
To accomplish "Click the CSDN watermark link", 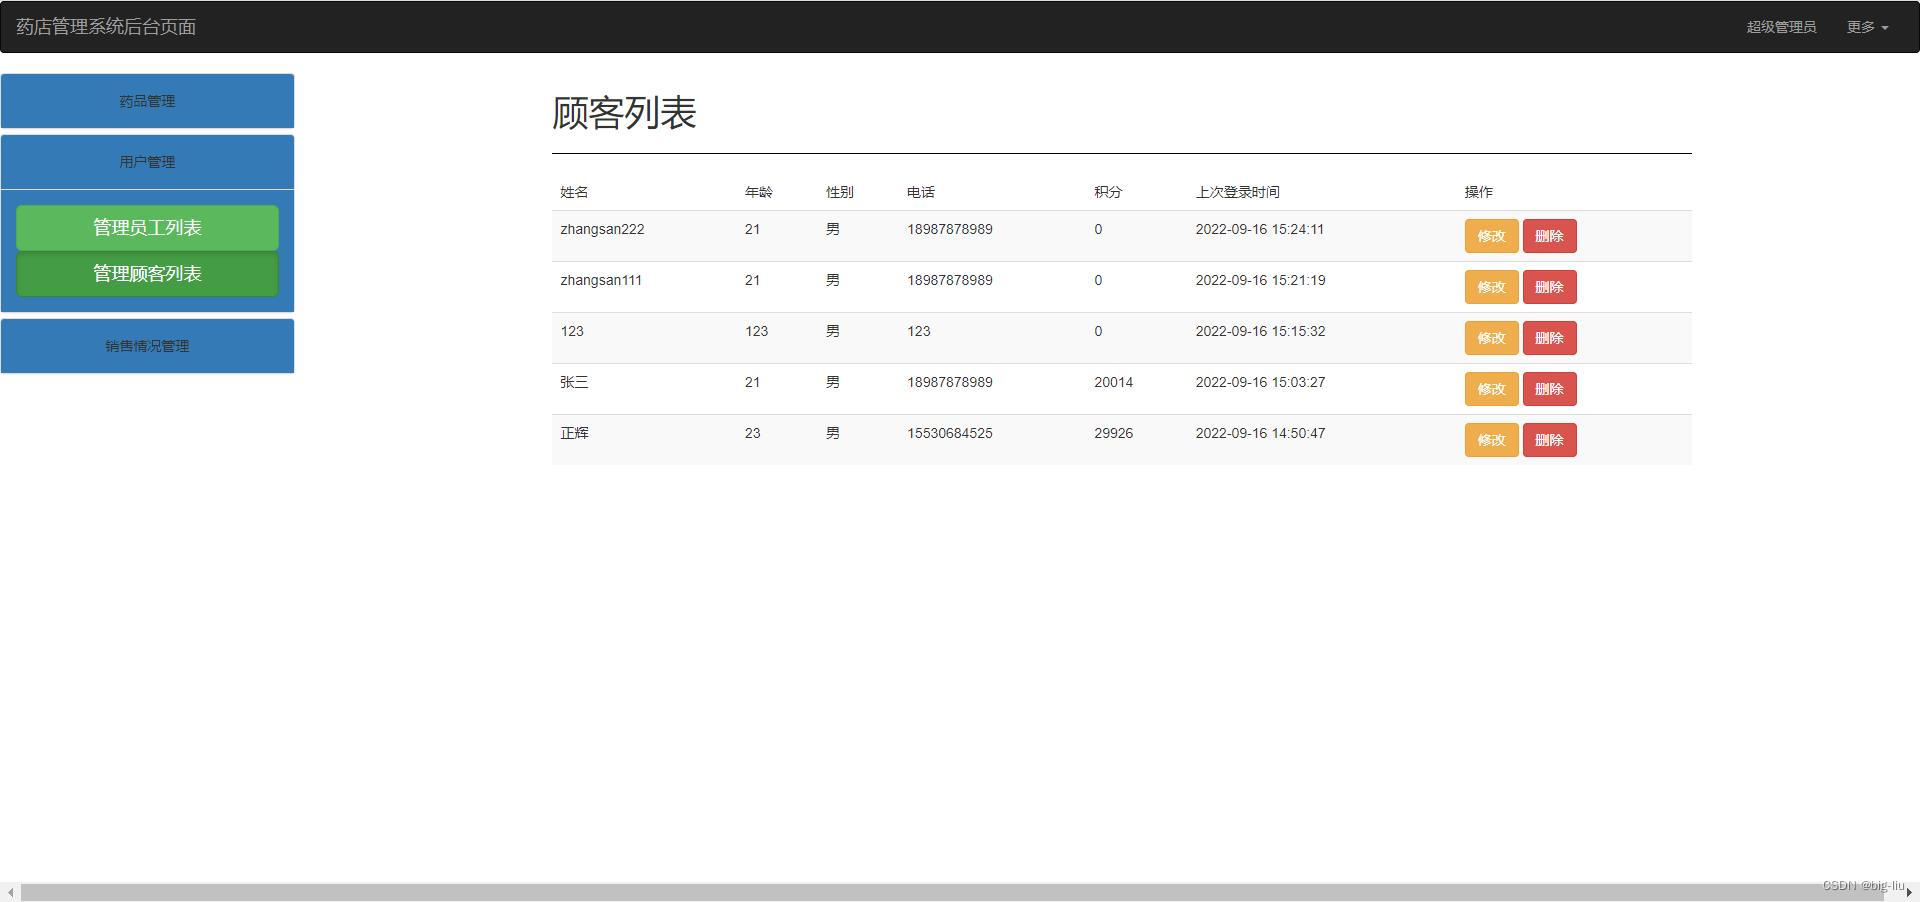I will coord(1866,884).
